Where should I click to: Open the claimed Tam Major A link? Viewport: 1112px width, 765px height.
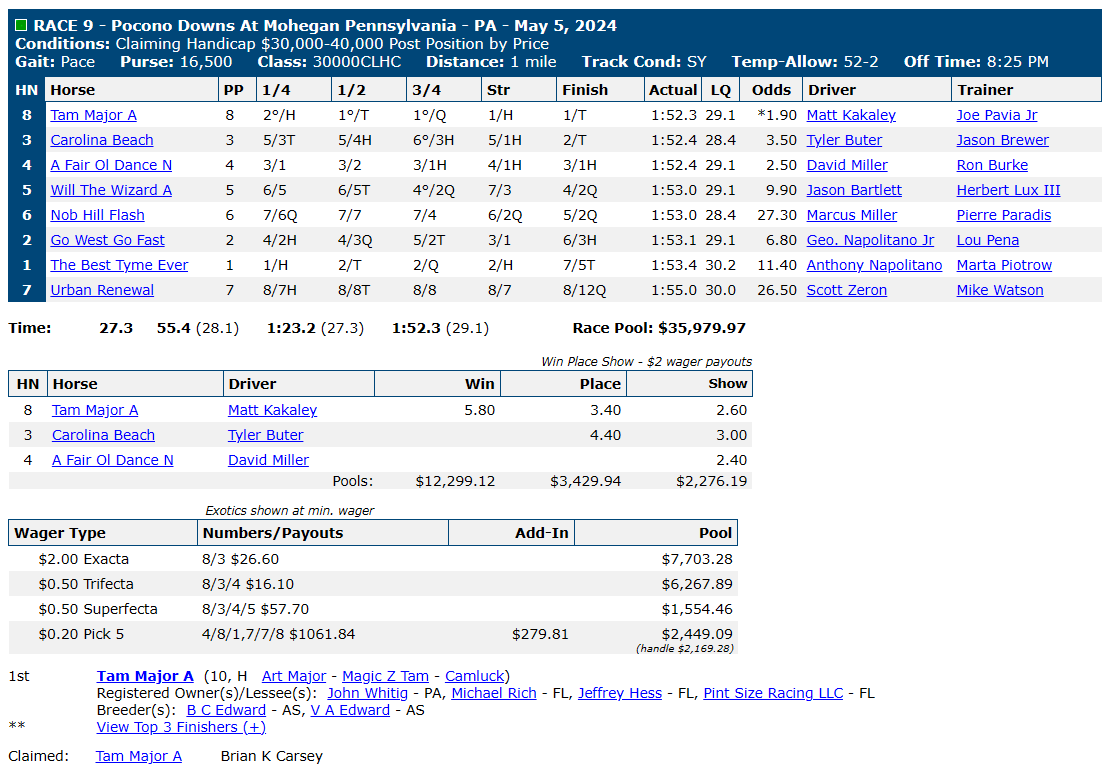(139, 756)
